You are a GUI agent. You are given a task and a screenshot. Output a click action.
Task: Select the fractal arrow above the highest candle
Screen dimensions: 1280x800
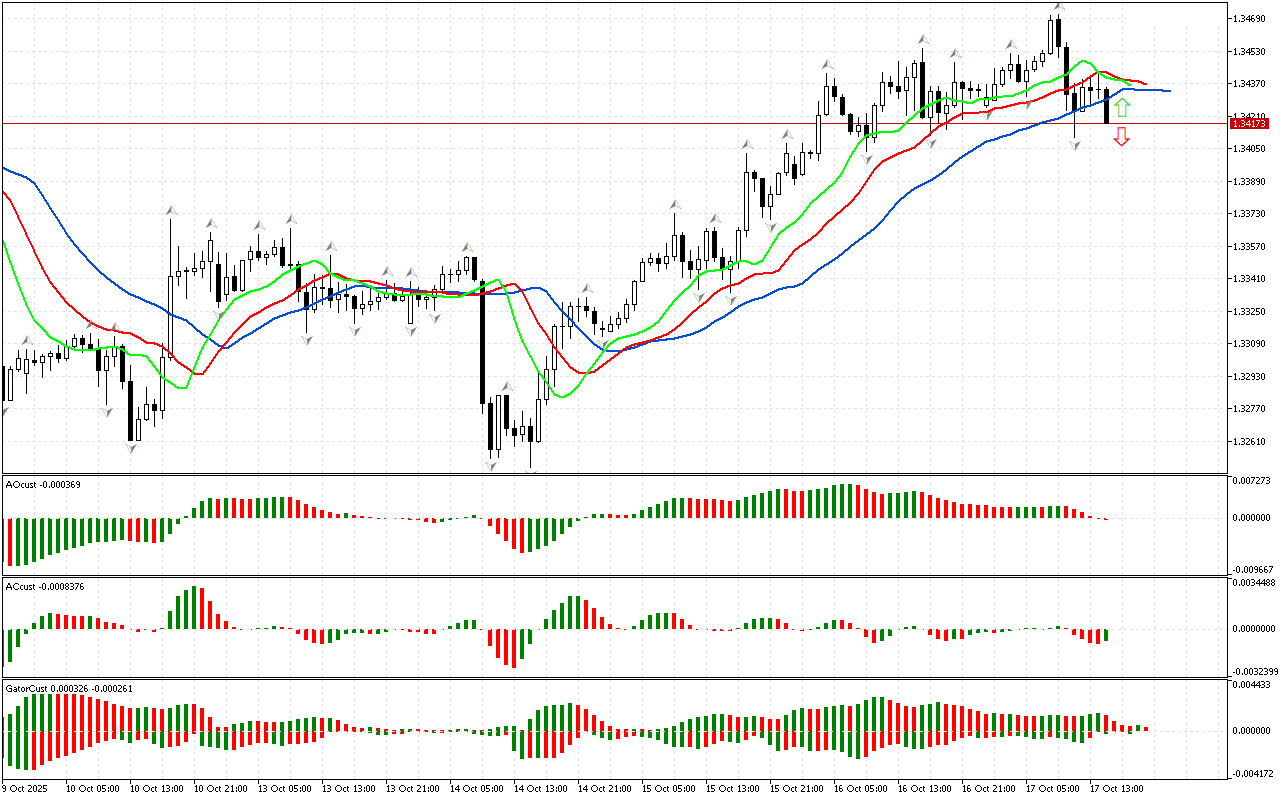tap(1057, 8)
